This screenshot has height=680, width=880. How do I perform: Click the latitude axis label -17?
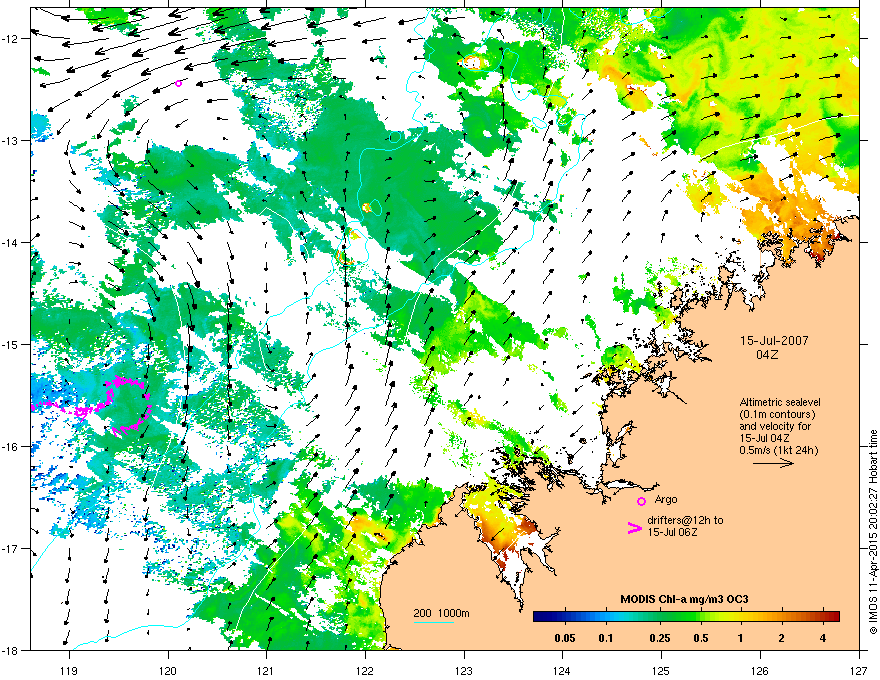[x=10, y=548]
